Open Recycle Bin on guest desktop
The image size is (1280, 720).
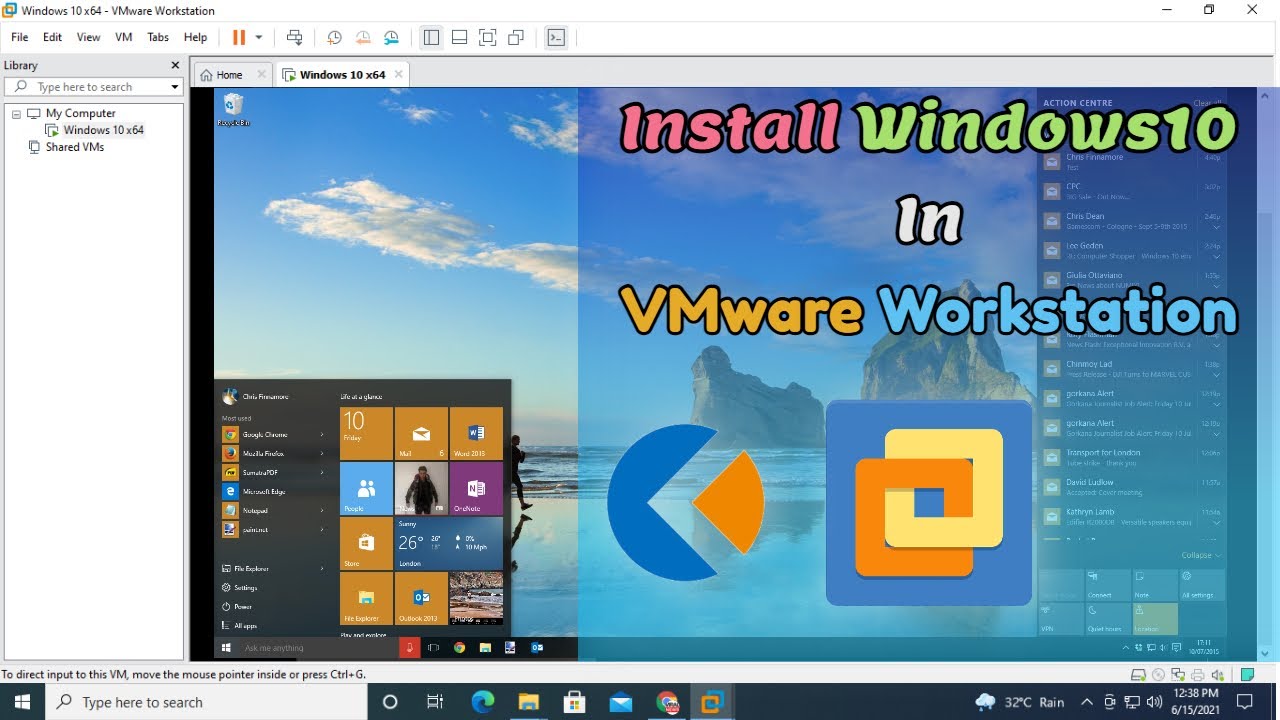233,109
